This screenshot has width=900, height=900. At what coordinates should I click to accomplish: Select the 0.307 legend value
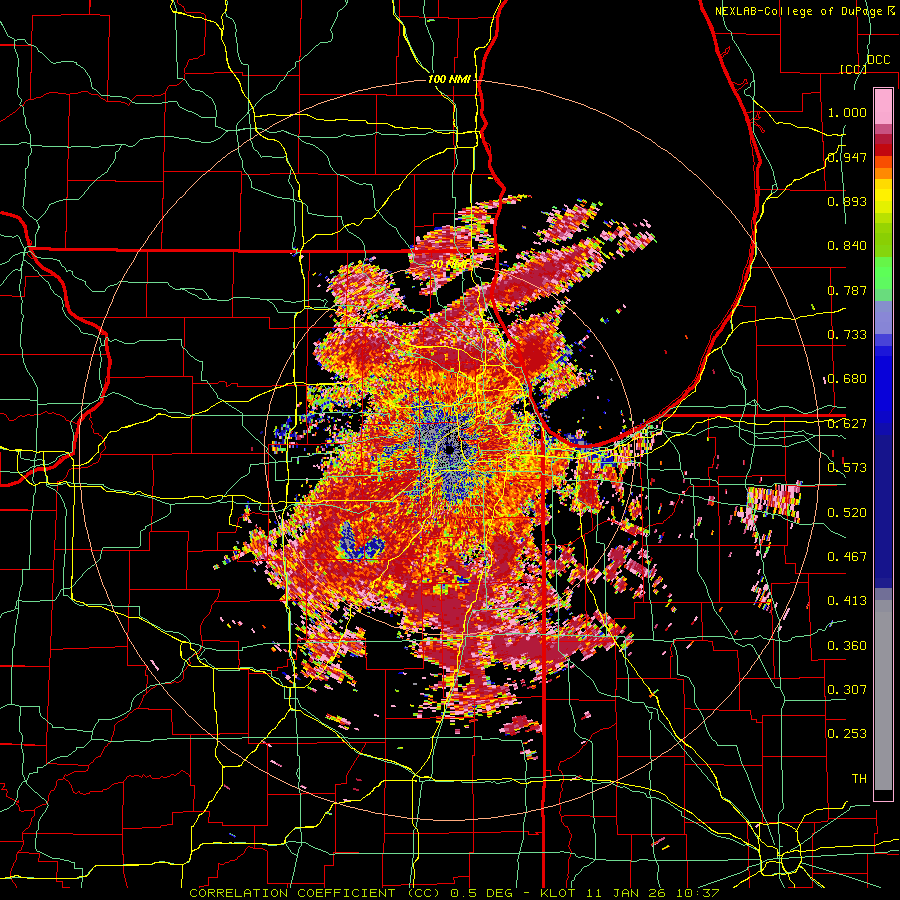point(847,689)
